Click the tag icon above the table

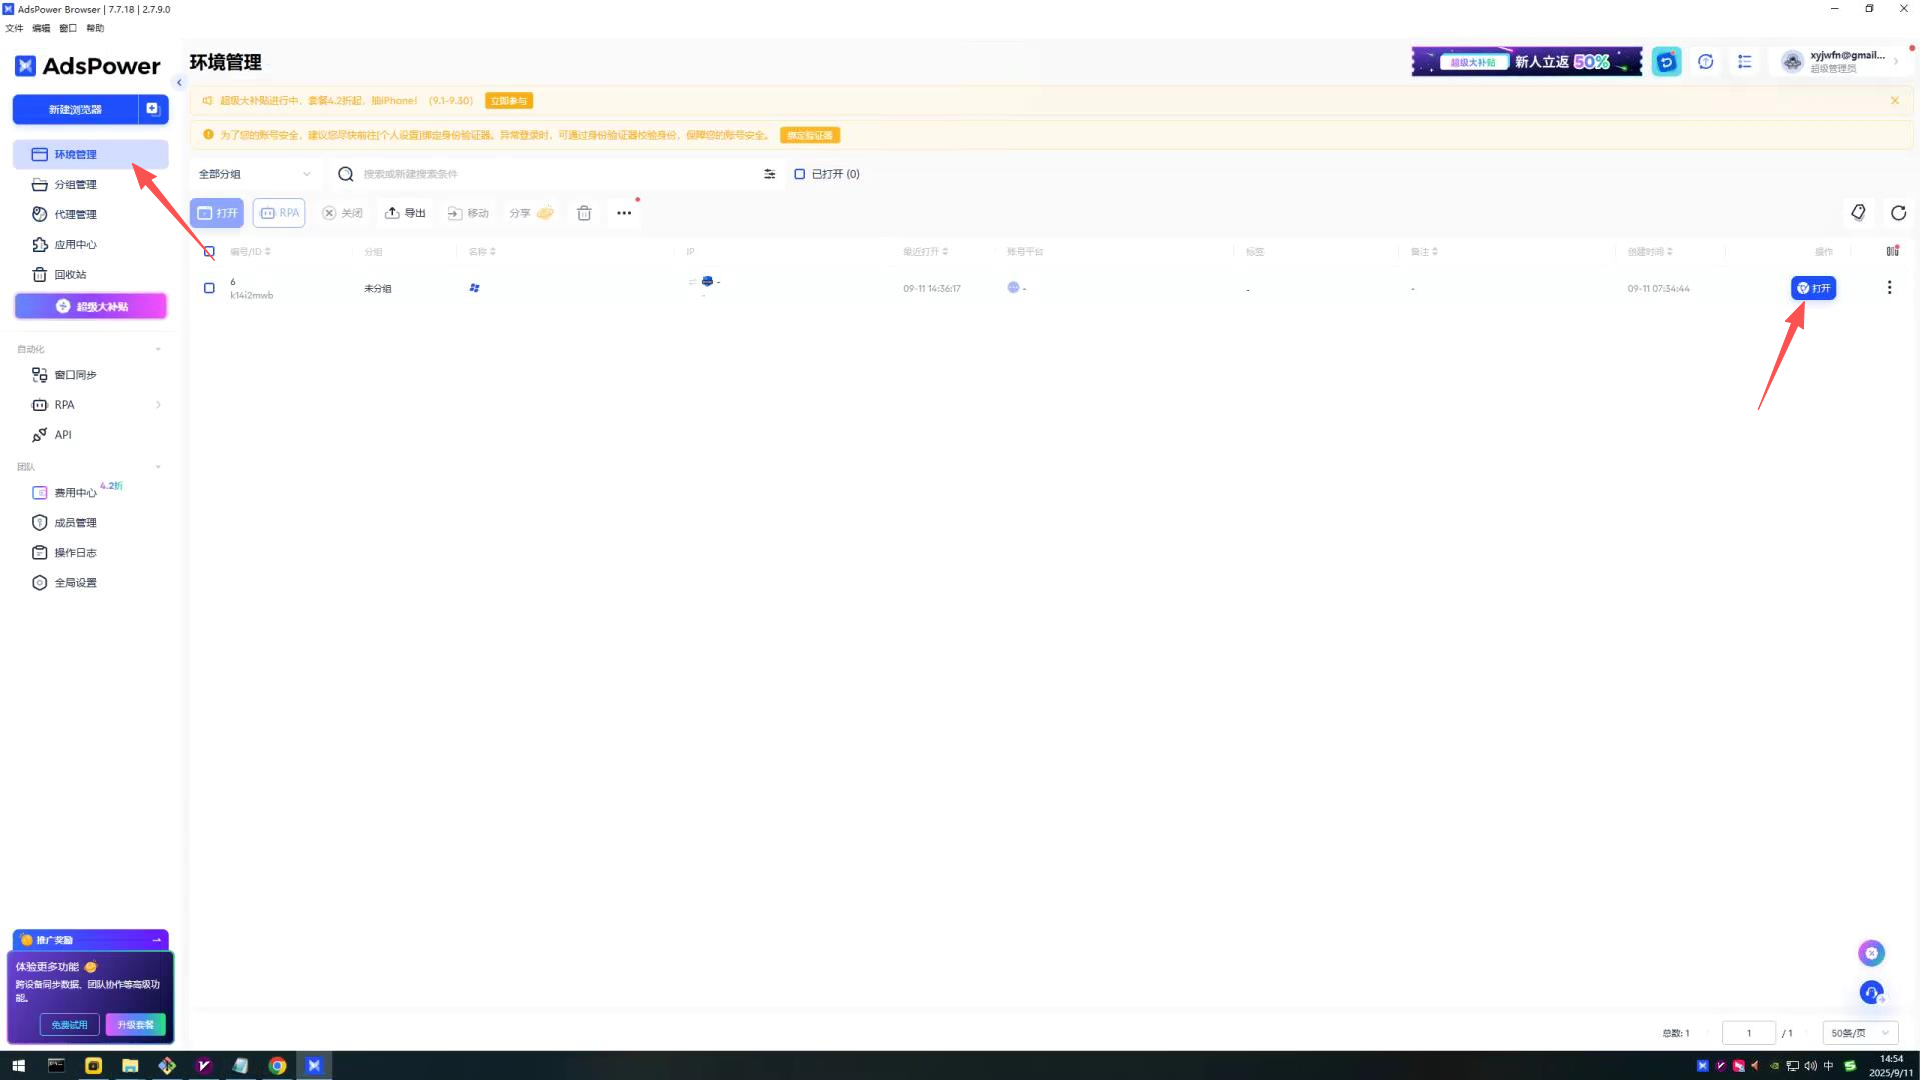[x=1858, y=213]
